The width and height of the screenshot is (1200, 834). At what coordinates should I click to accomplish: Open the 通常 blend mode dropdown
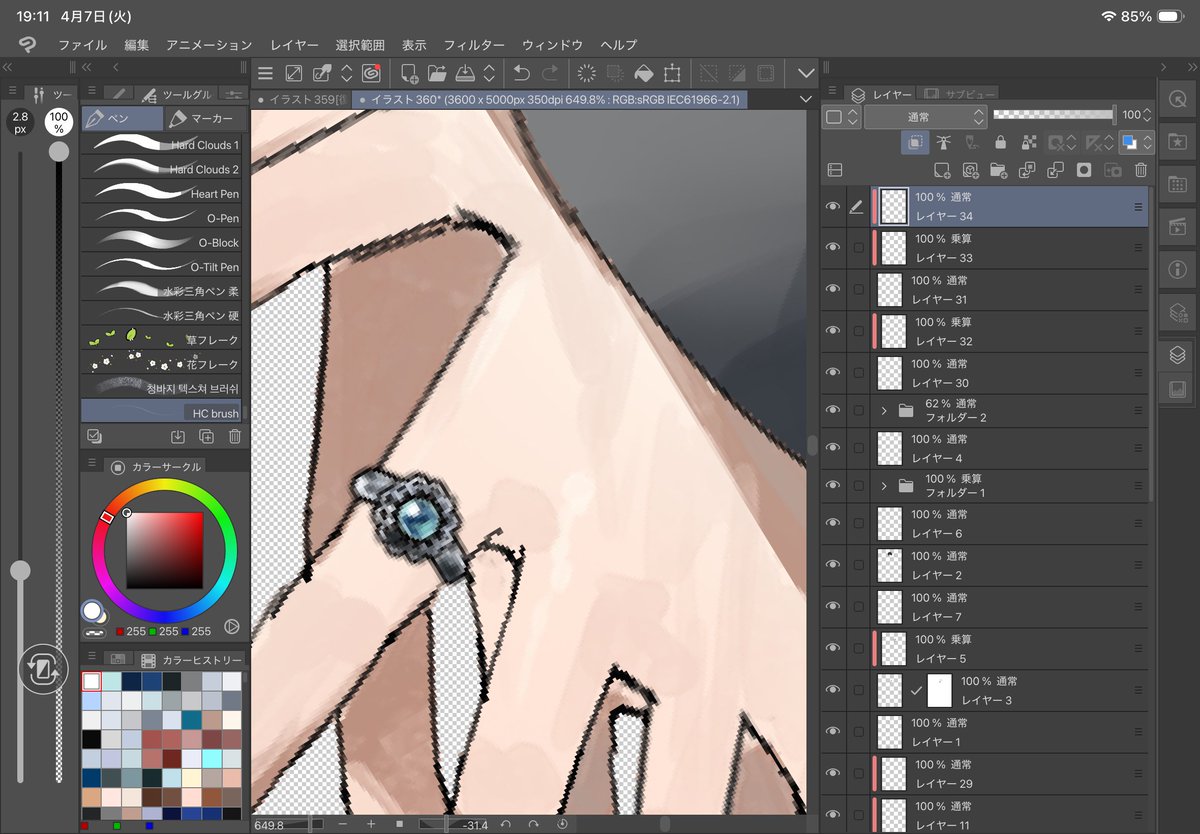pos(921,117)
